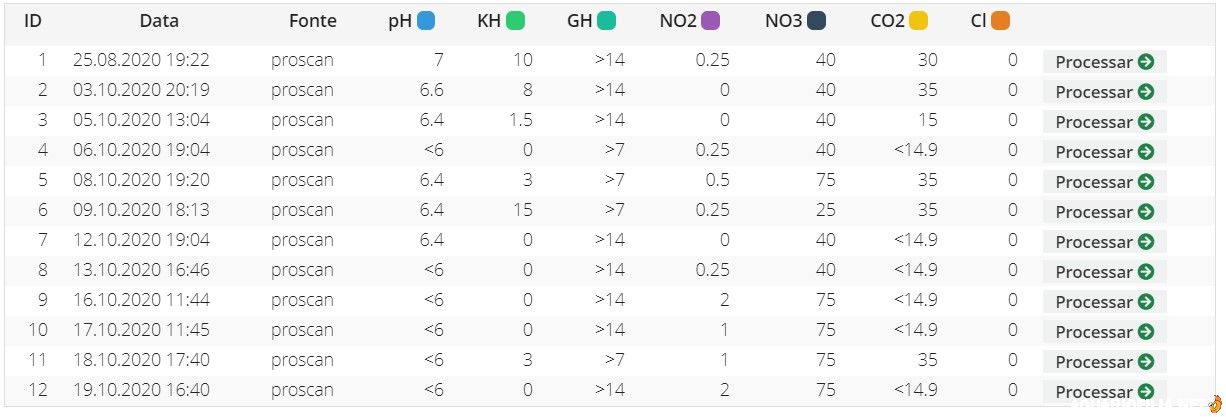Click the teal GH color swatch

click(x=606, y=20)
